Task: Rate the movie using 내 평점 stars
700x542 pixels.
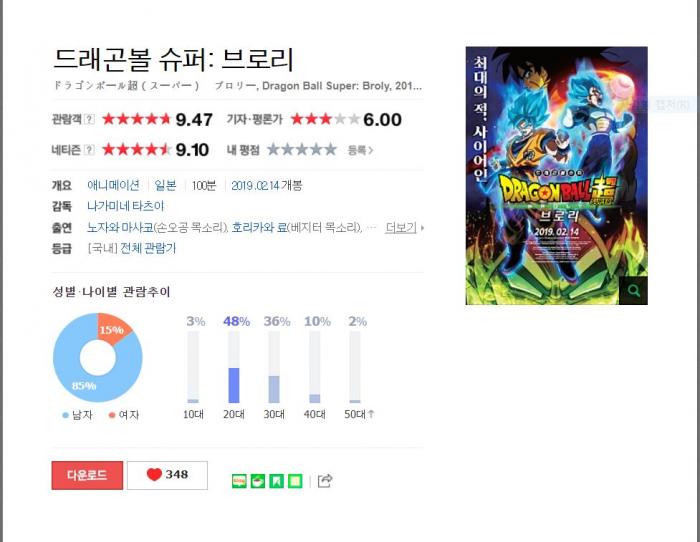Action: (x=302, y=150)
